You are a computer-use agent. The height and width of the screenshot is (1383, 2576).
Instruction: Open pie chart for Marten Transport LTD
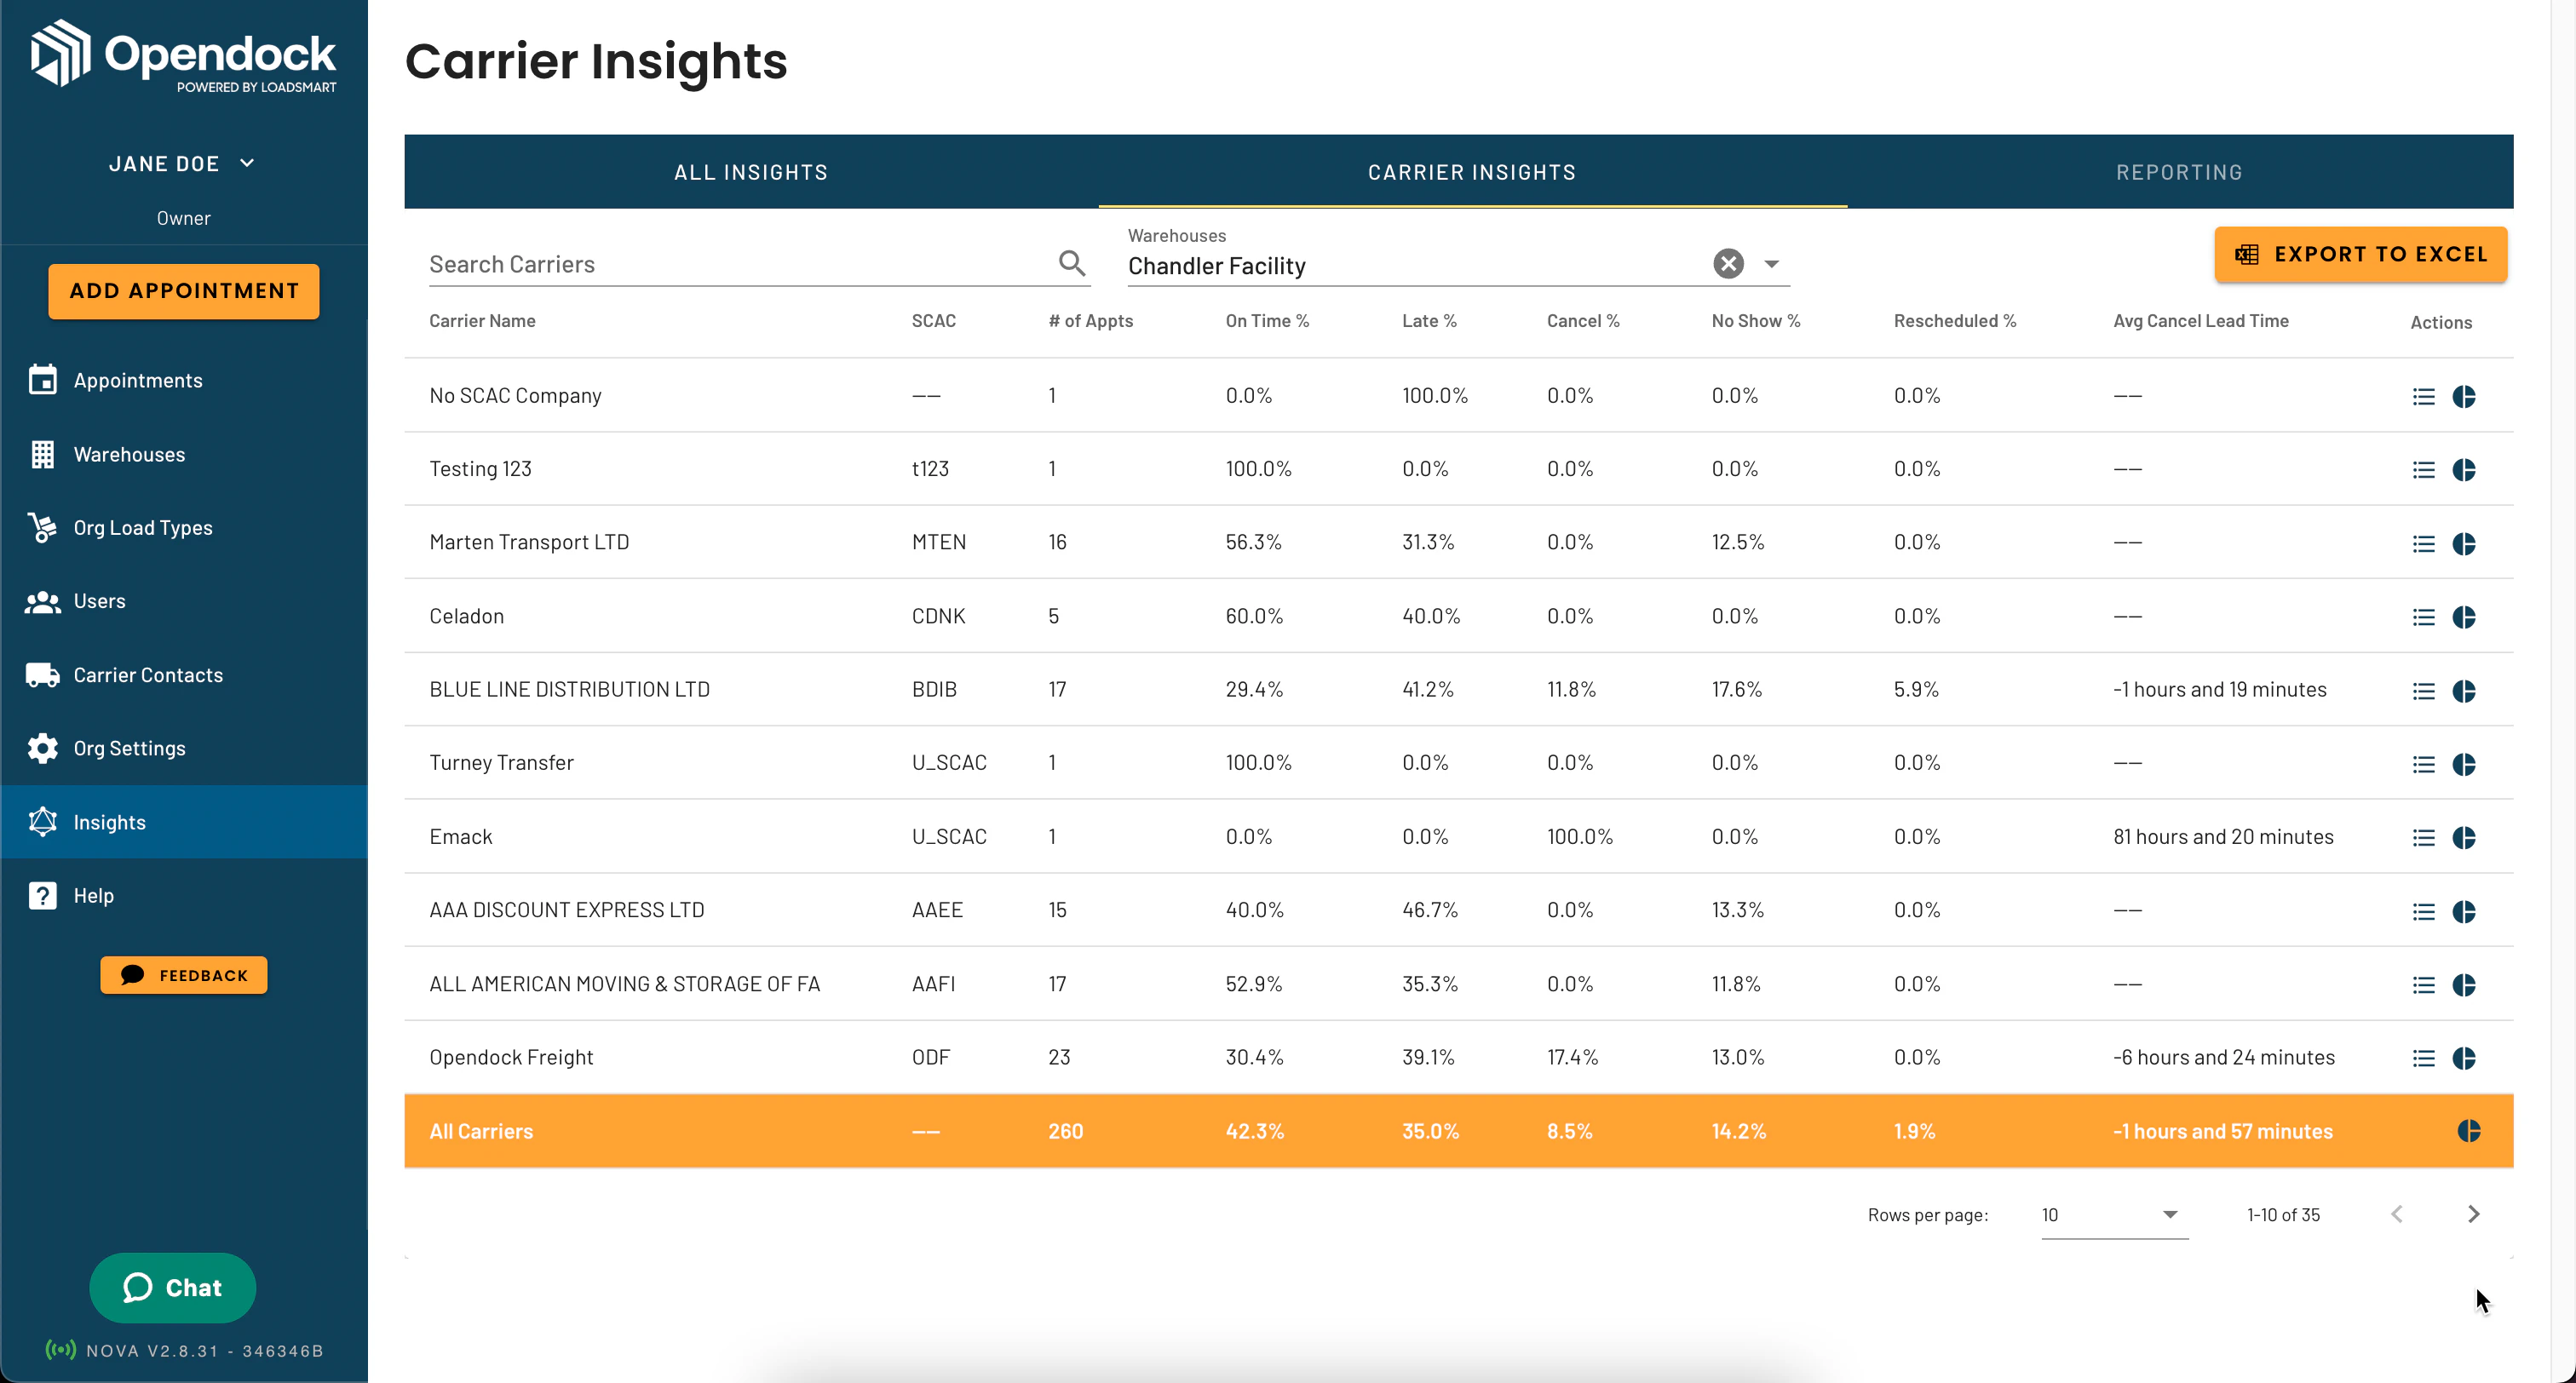coord(2464,543)
